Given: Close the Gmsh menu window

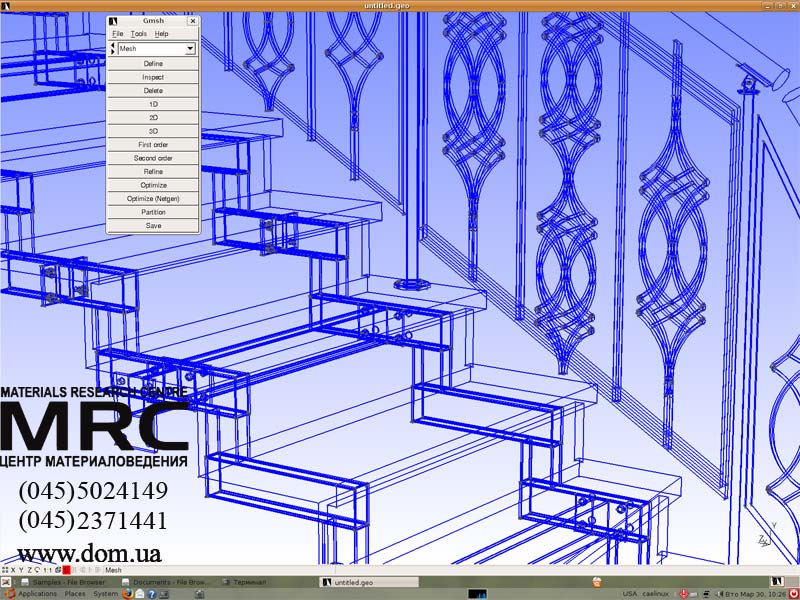Looking at the screenshot, I should pos(192,21).
